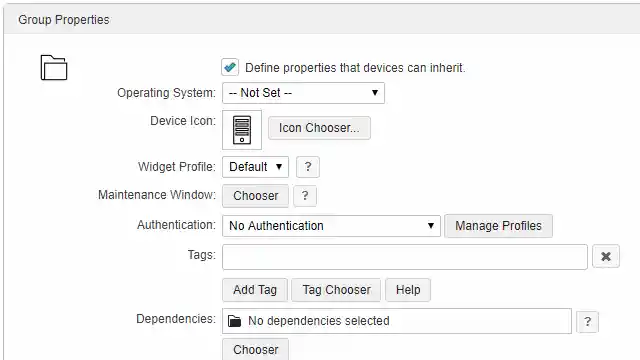The image size is (640, 360).
Task: Click the Group Properties header title
Action: point(64,20)
